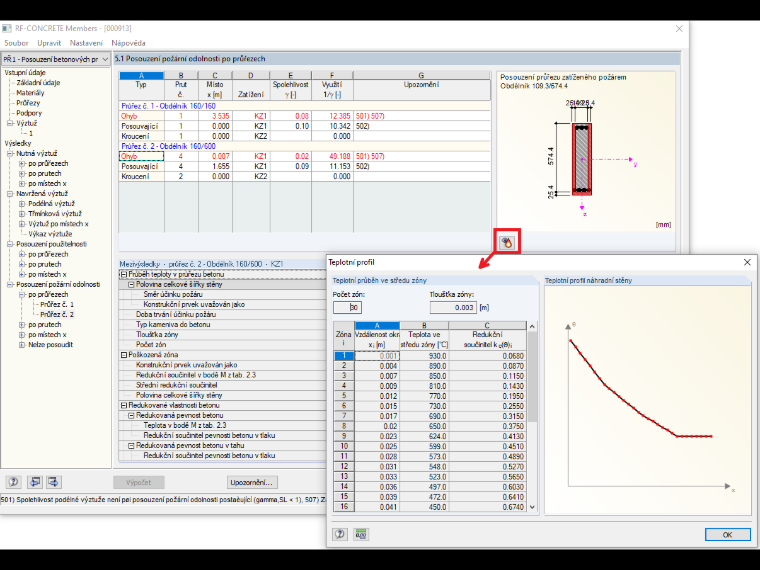The width and height of the screenshot is (760, 570).
Task: Open the Soubor menu
Action: pos(16,43)
